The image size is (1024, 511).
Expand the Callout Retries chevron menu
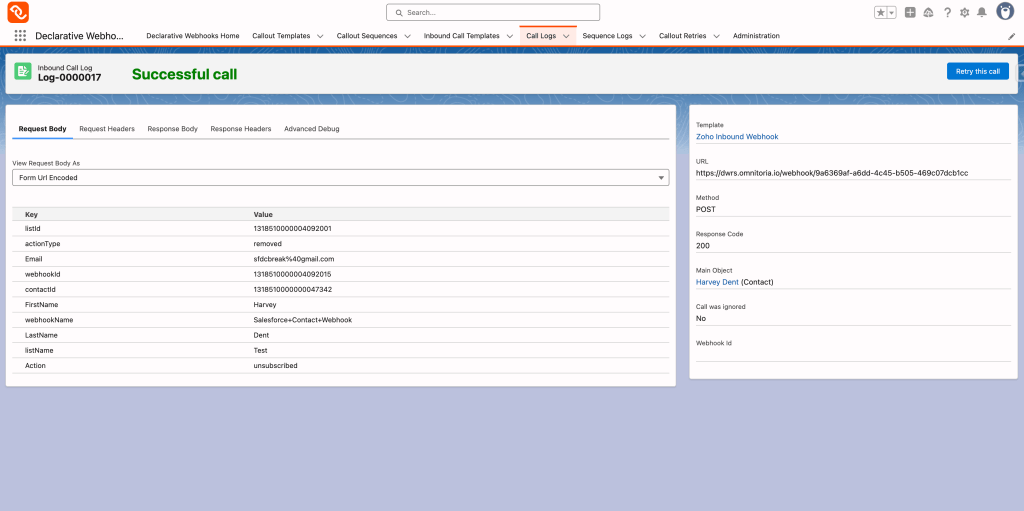pos(716,37)
